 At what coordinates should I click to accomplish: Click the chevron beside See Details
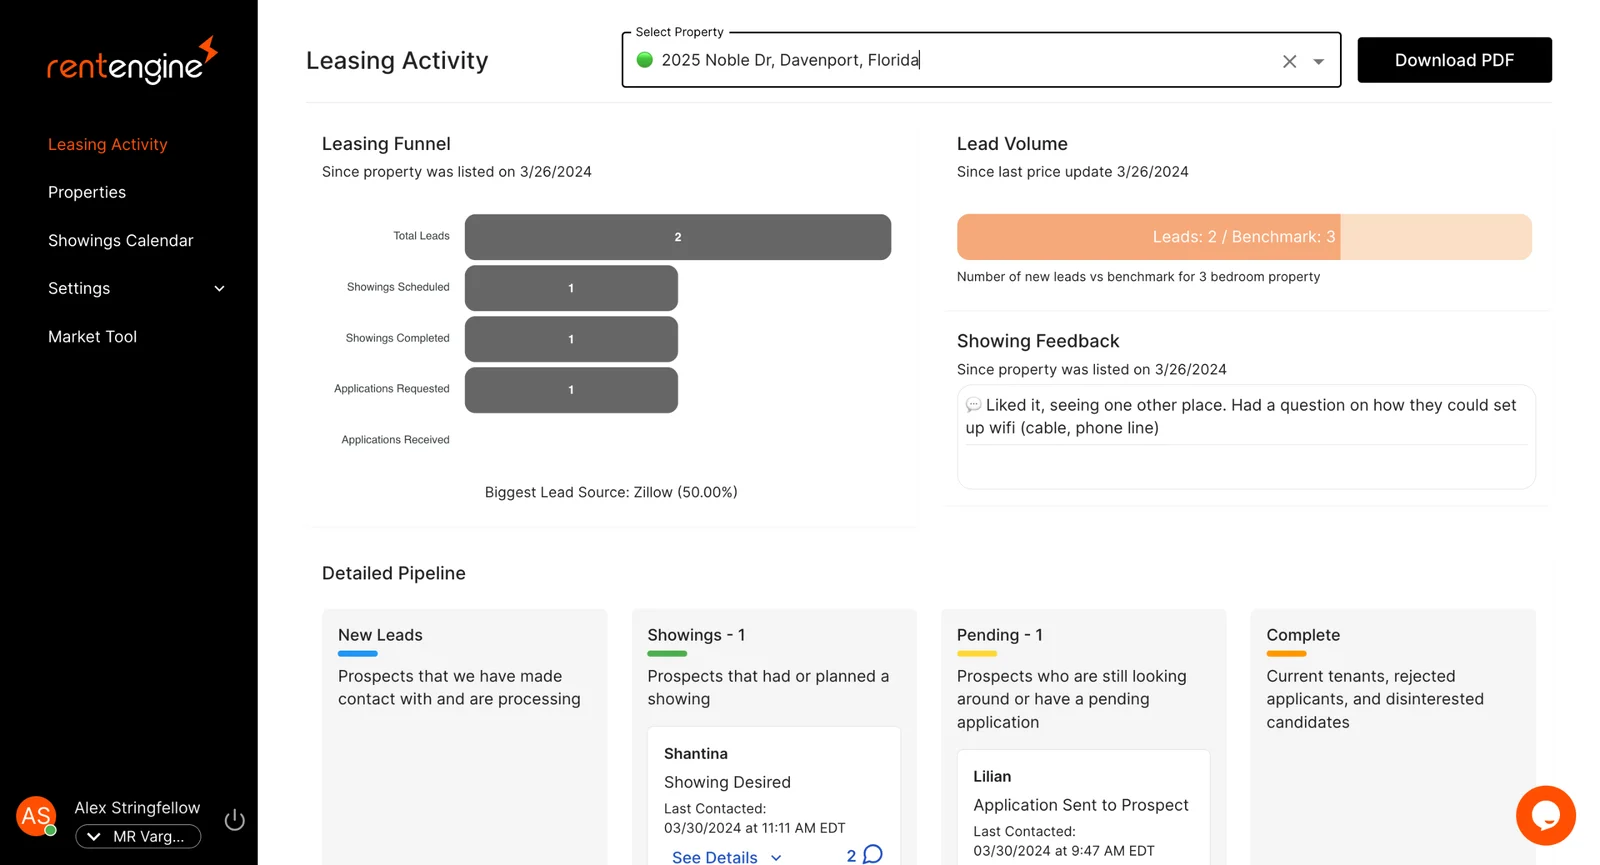coord(776,858)
